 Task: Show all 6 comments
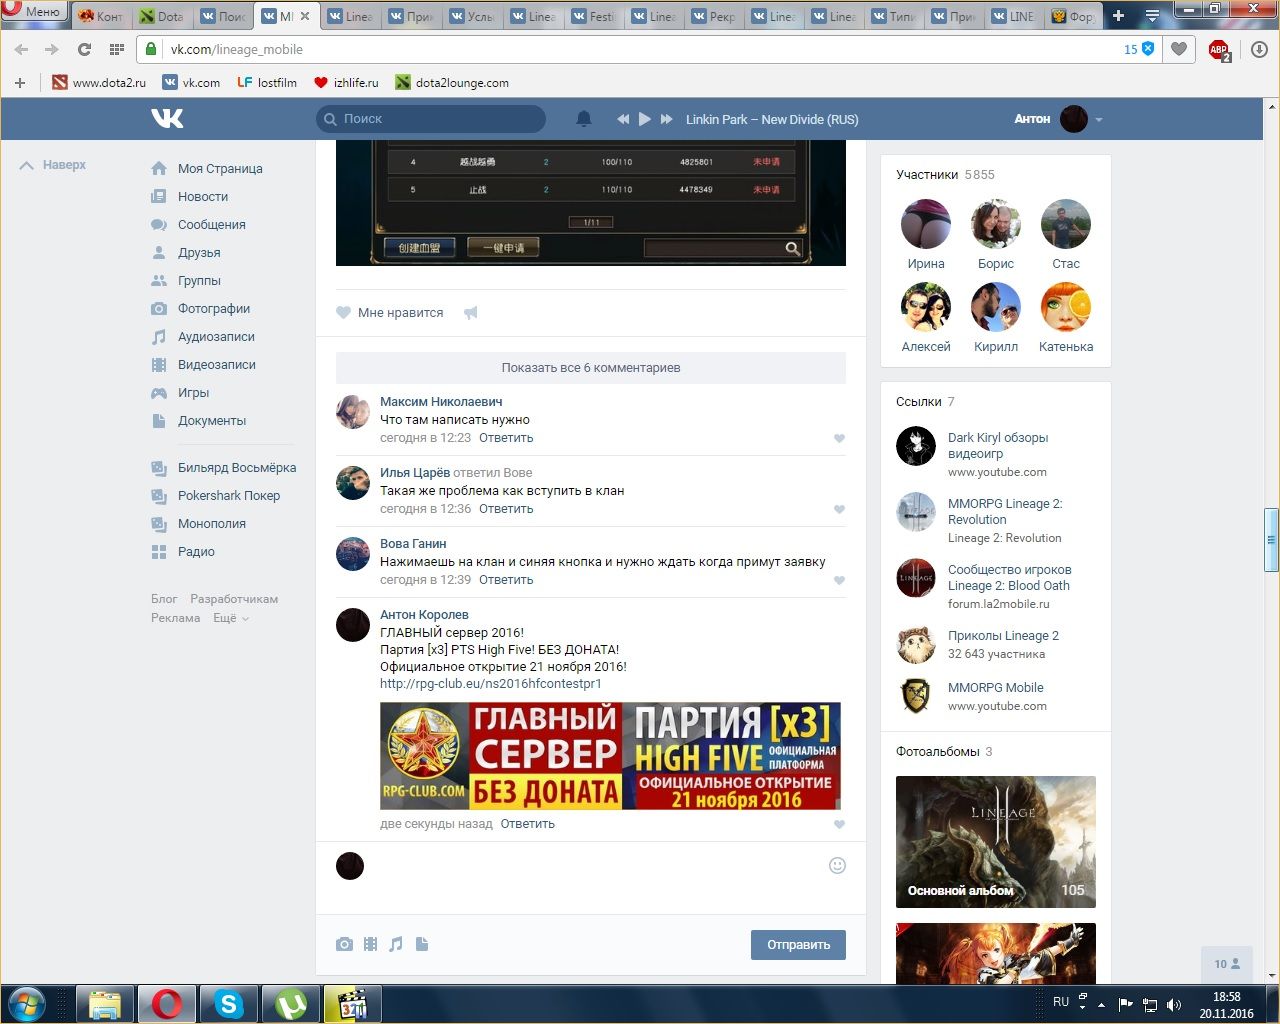pos(591,367)
